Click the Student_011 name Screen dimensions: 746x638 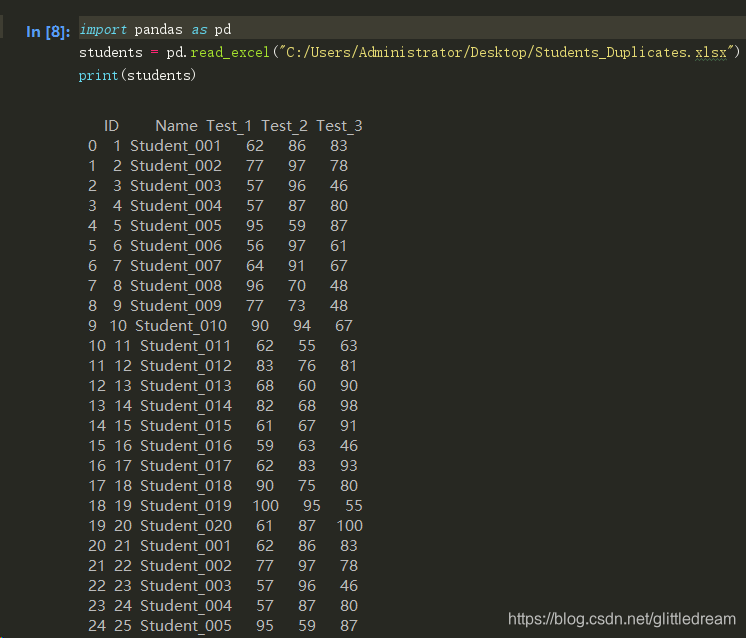pos(186,345)
